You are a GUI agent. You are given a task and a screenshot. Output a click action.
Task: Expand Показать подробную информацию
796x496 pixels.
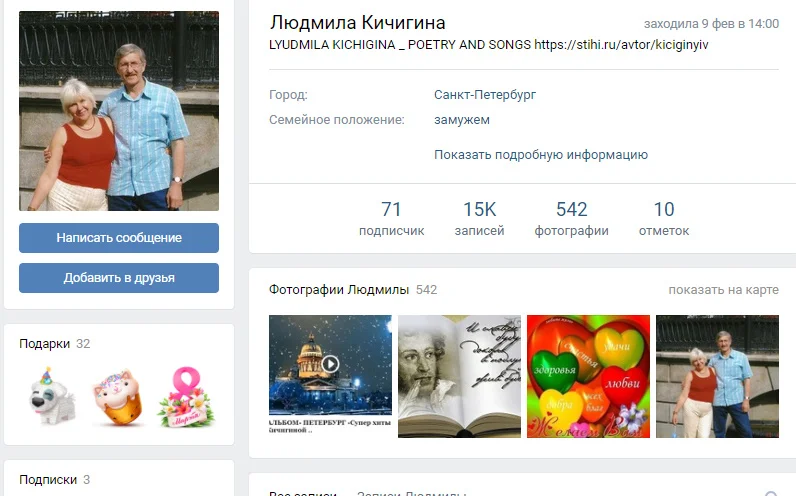click(541, 155)
